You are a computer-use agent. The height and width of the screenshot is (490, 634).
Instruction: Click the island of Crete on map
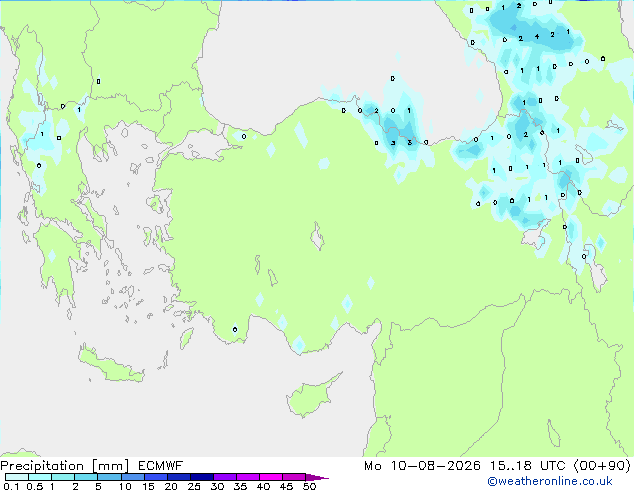(x=110, y=365)
